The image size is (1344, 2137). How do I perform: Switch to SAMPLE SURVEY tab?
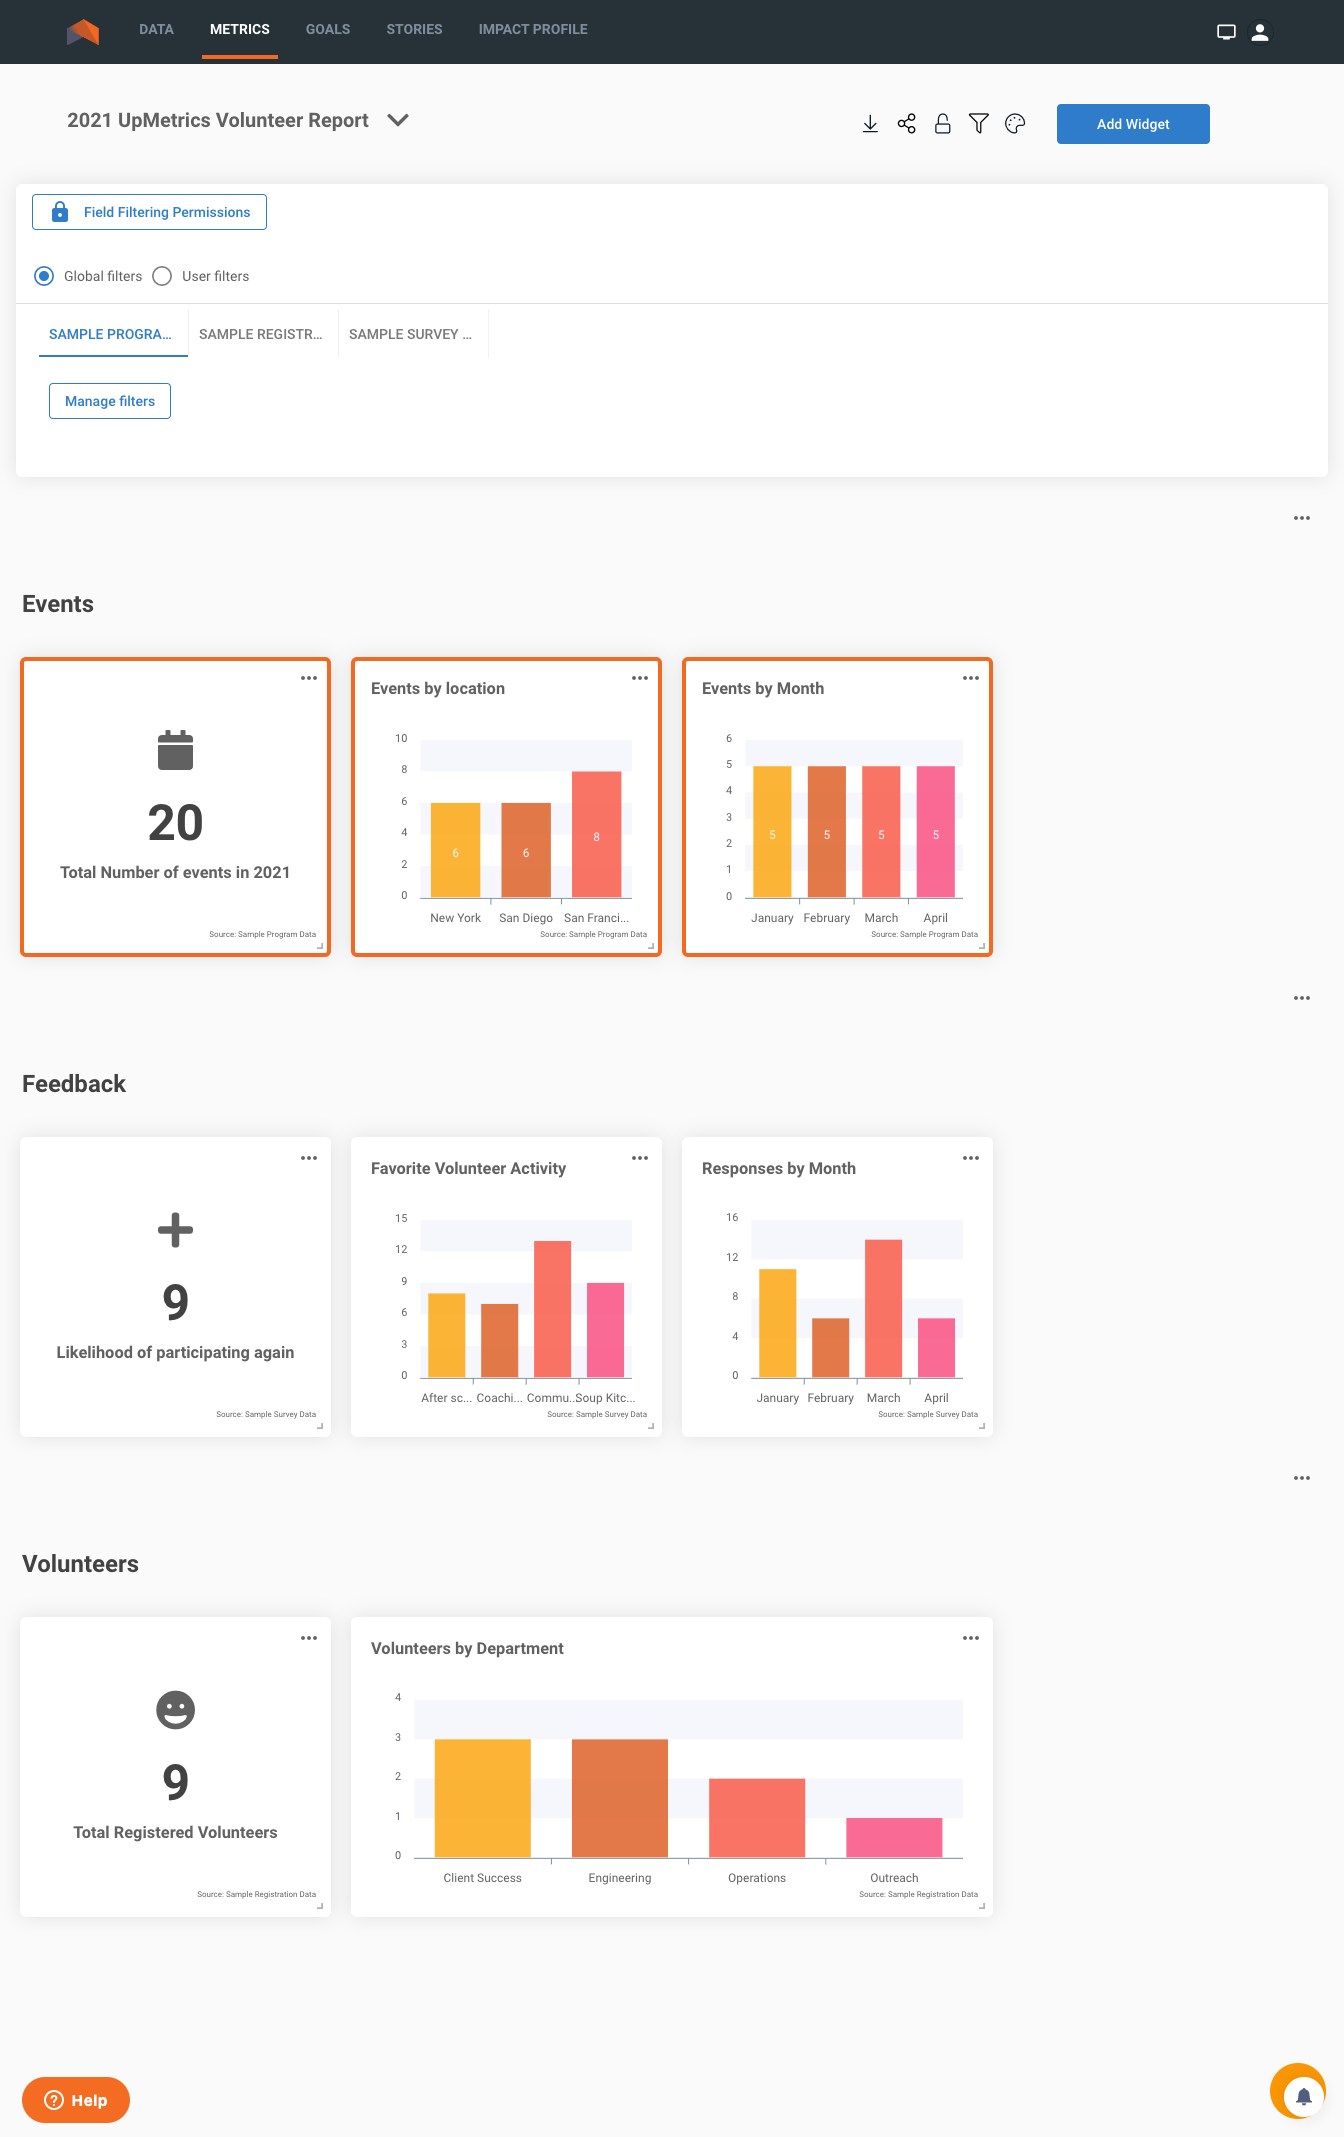click(413, 334)
